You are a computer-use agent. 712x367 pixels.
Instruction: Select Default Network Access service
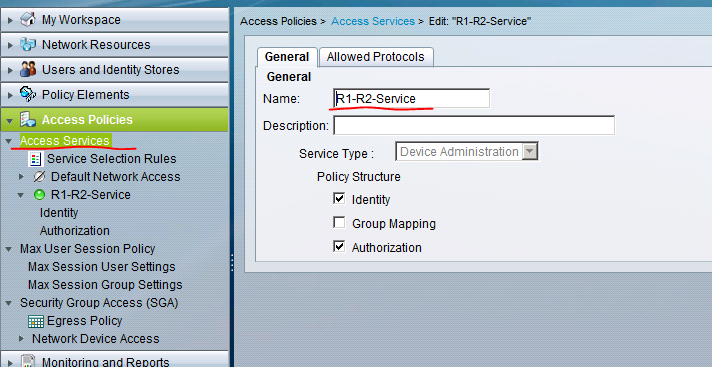click(x=115, y=177)
